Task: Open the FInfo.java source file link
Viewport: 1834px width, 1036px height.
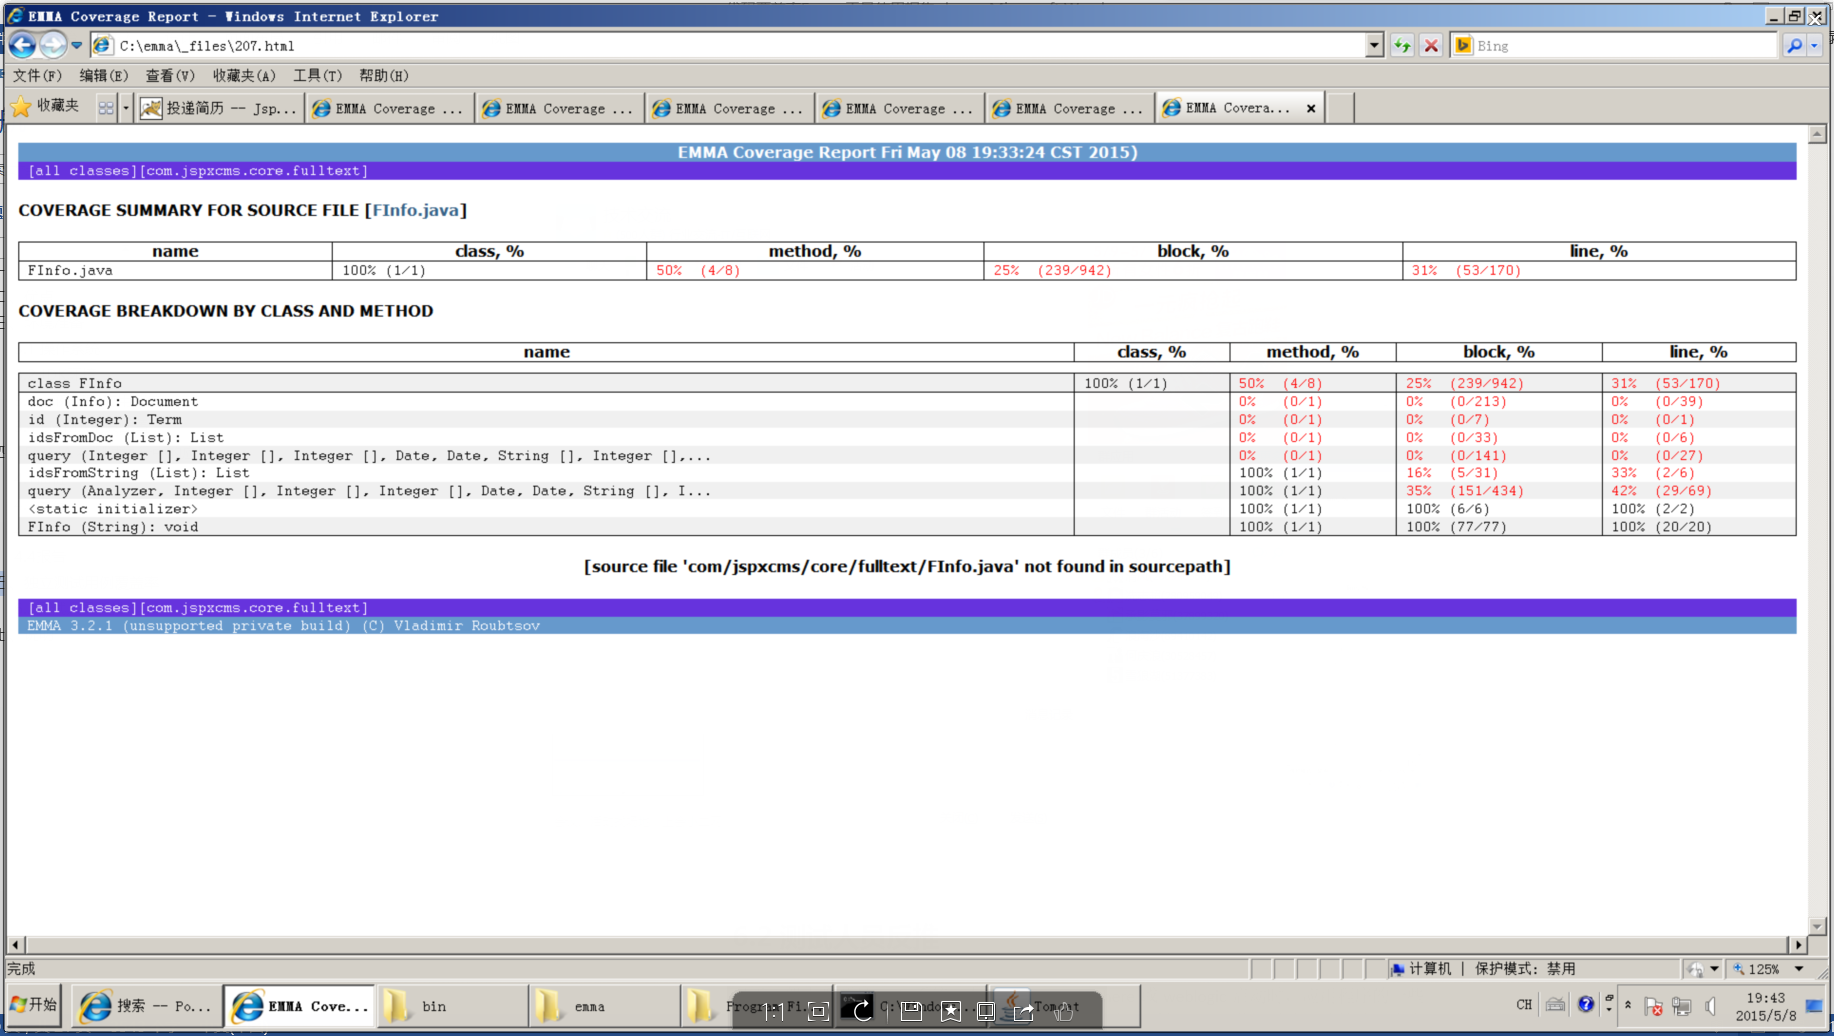Action: (415, 210)
